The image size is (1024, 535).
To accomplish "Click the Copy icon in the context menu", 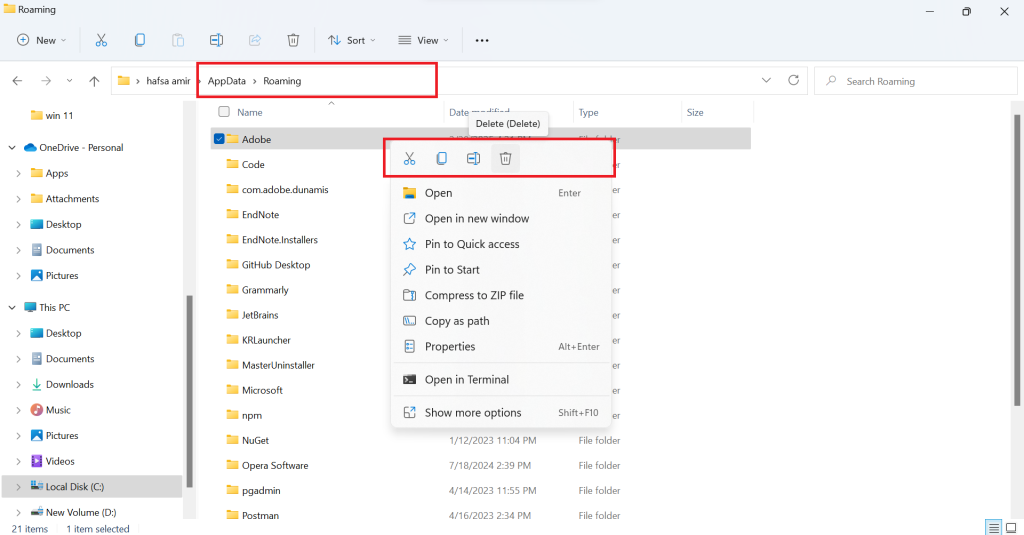I will tap(441, 159).
